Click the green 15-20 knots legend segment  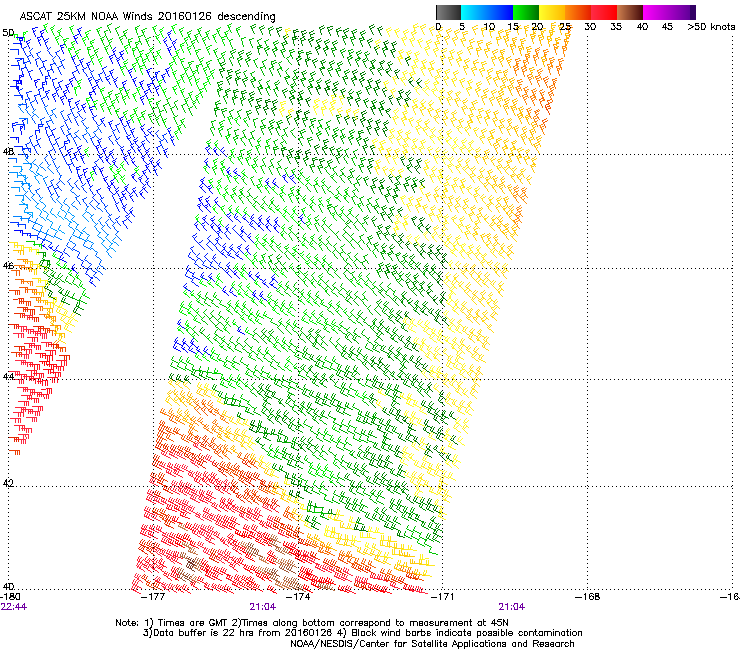pyautogui.click(x=526, y=12)
